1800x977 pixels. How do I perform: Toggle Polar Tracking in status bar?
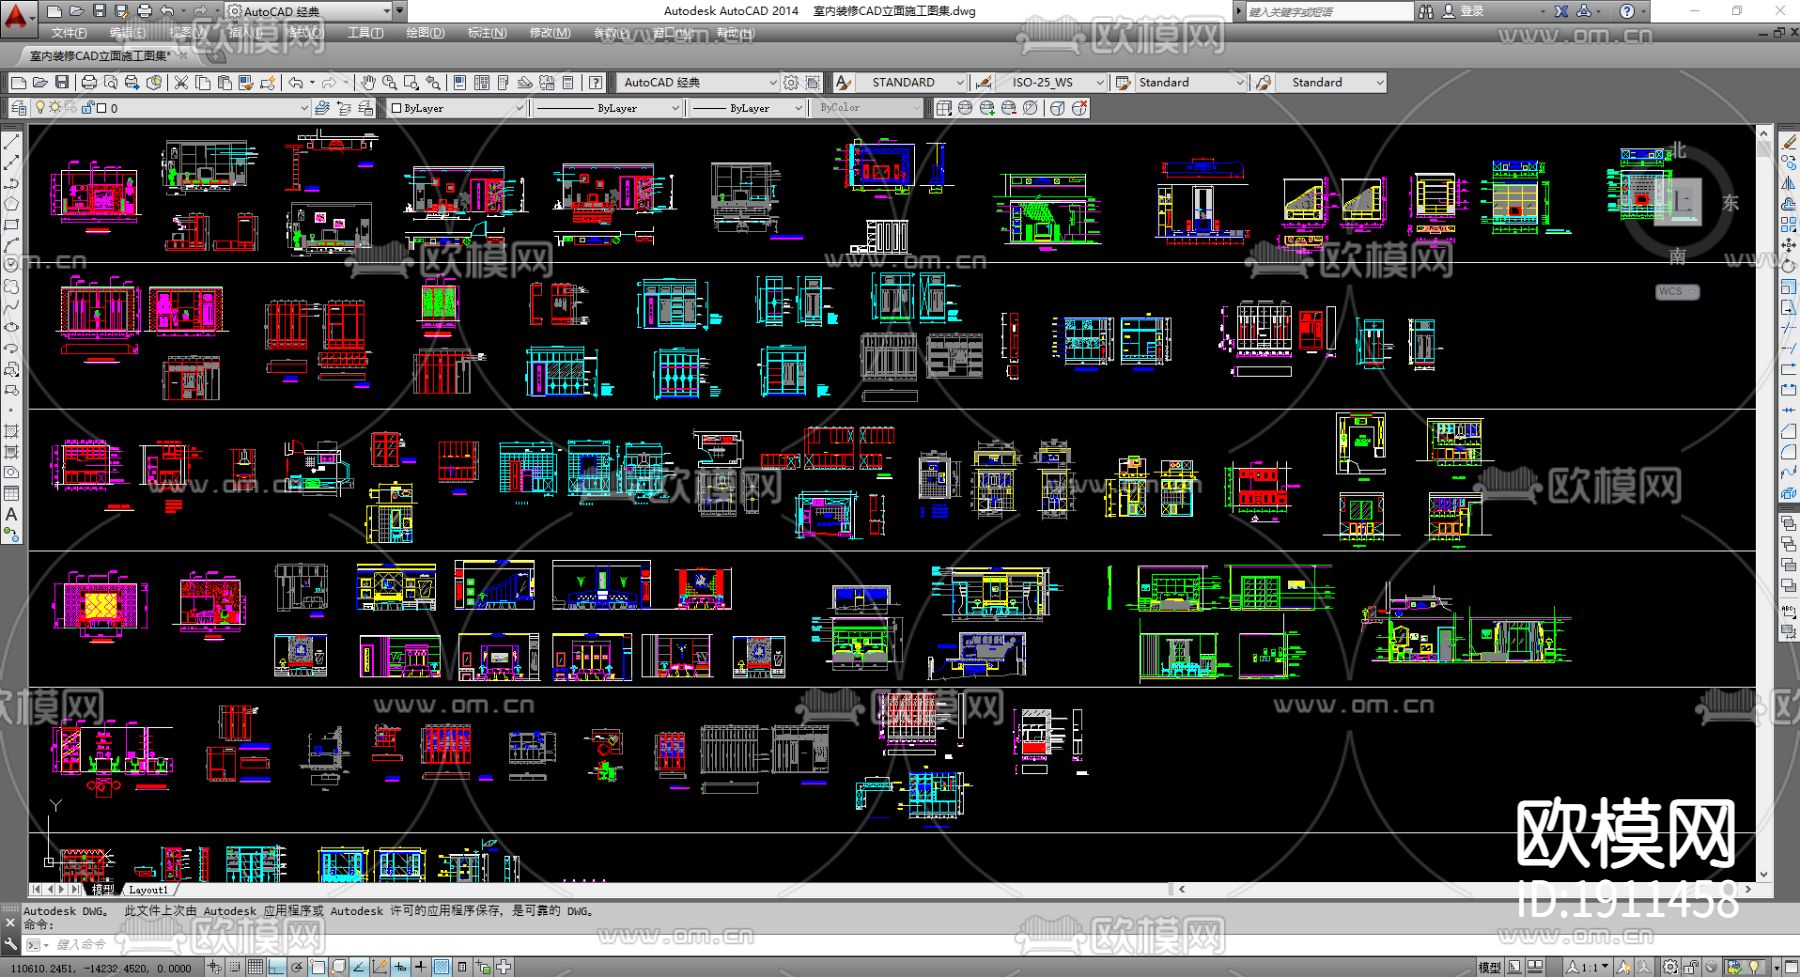[297, 967]
